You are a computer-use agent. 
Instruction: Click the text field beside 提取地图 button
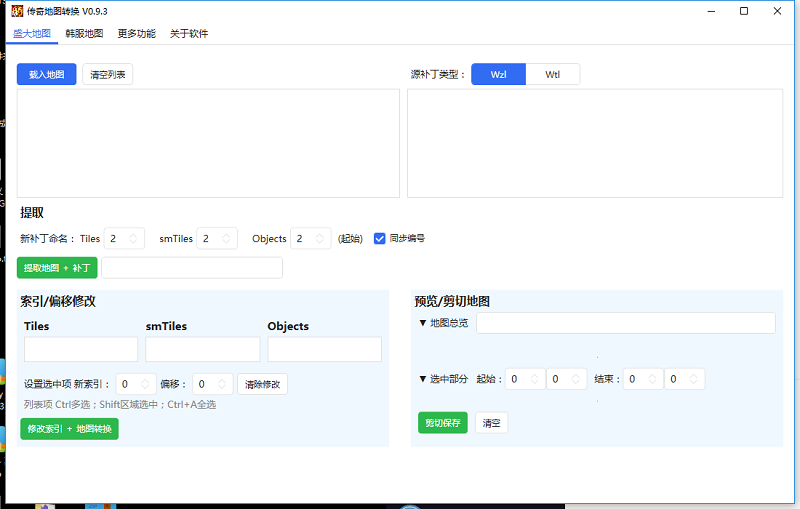tap(192, 268)
